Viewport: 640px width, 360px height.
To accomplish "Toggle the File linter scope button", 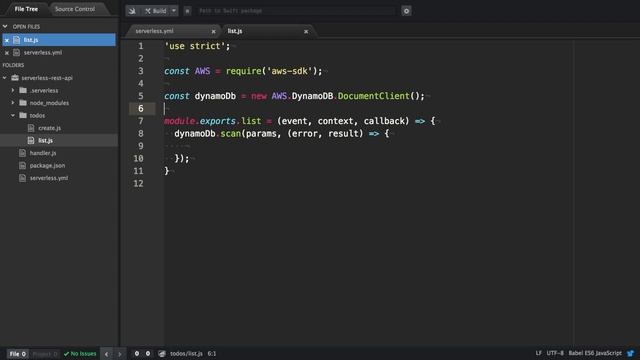I will pos(18,354).
